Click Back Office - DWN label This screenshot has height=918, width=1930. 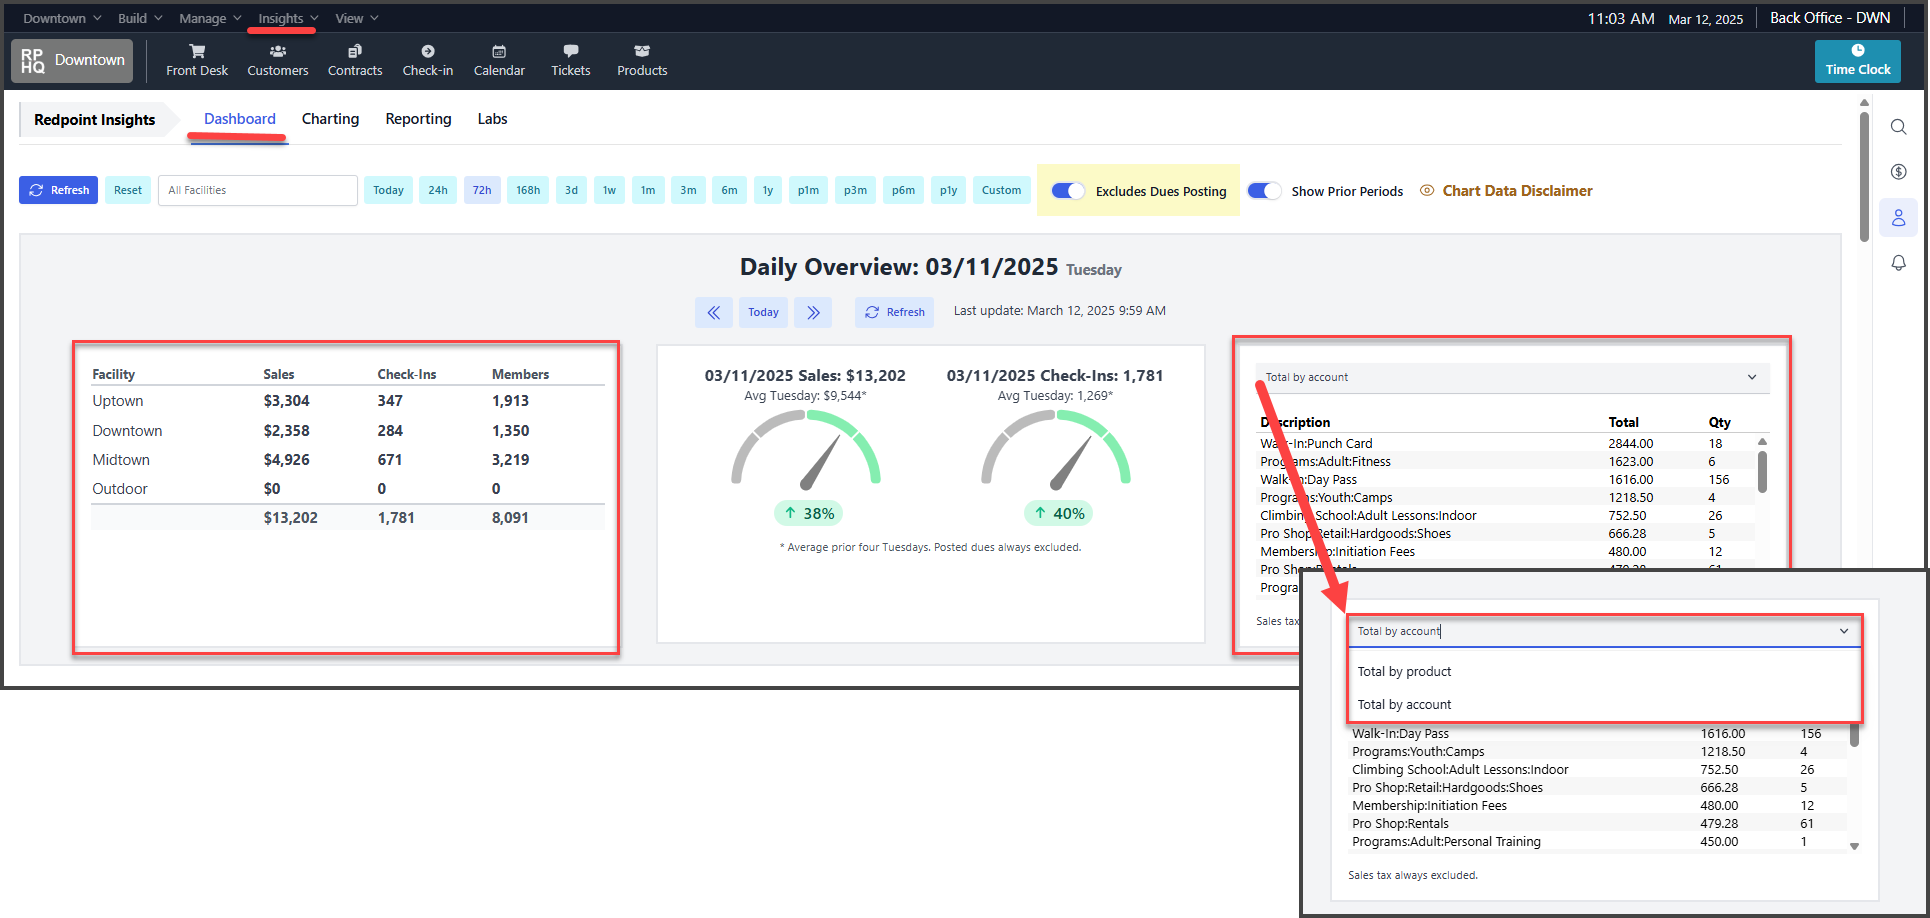[1830, 18]
